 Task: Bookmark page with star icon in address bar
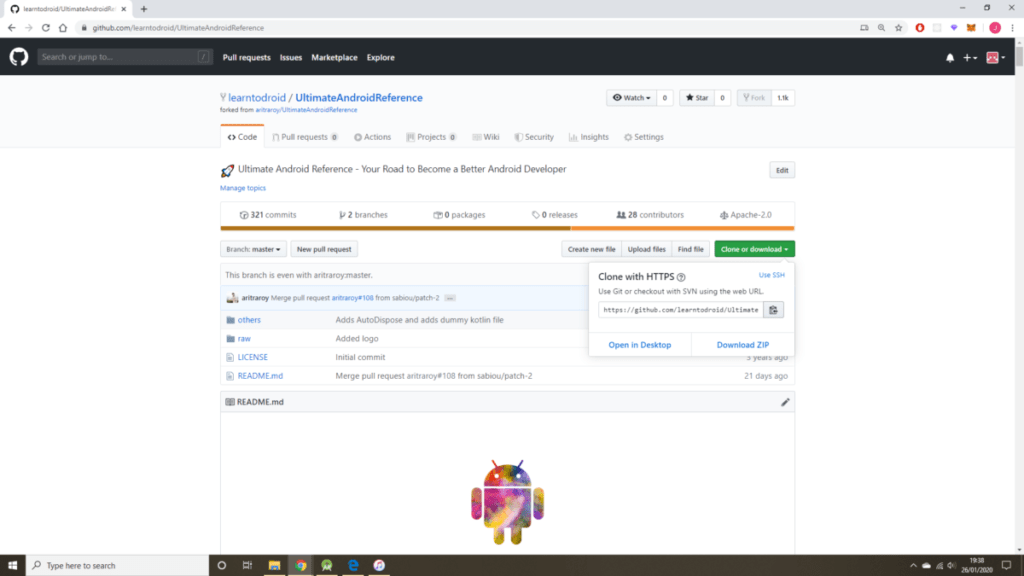click(898, 27)
